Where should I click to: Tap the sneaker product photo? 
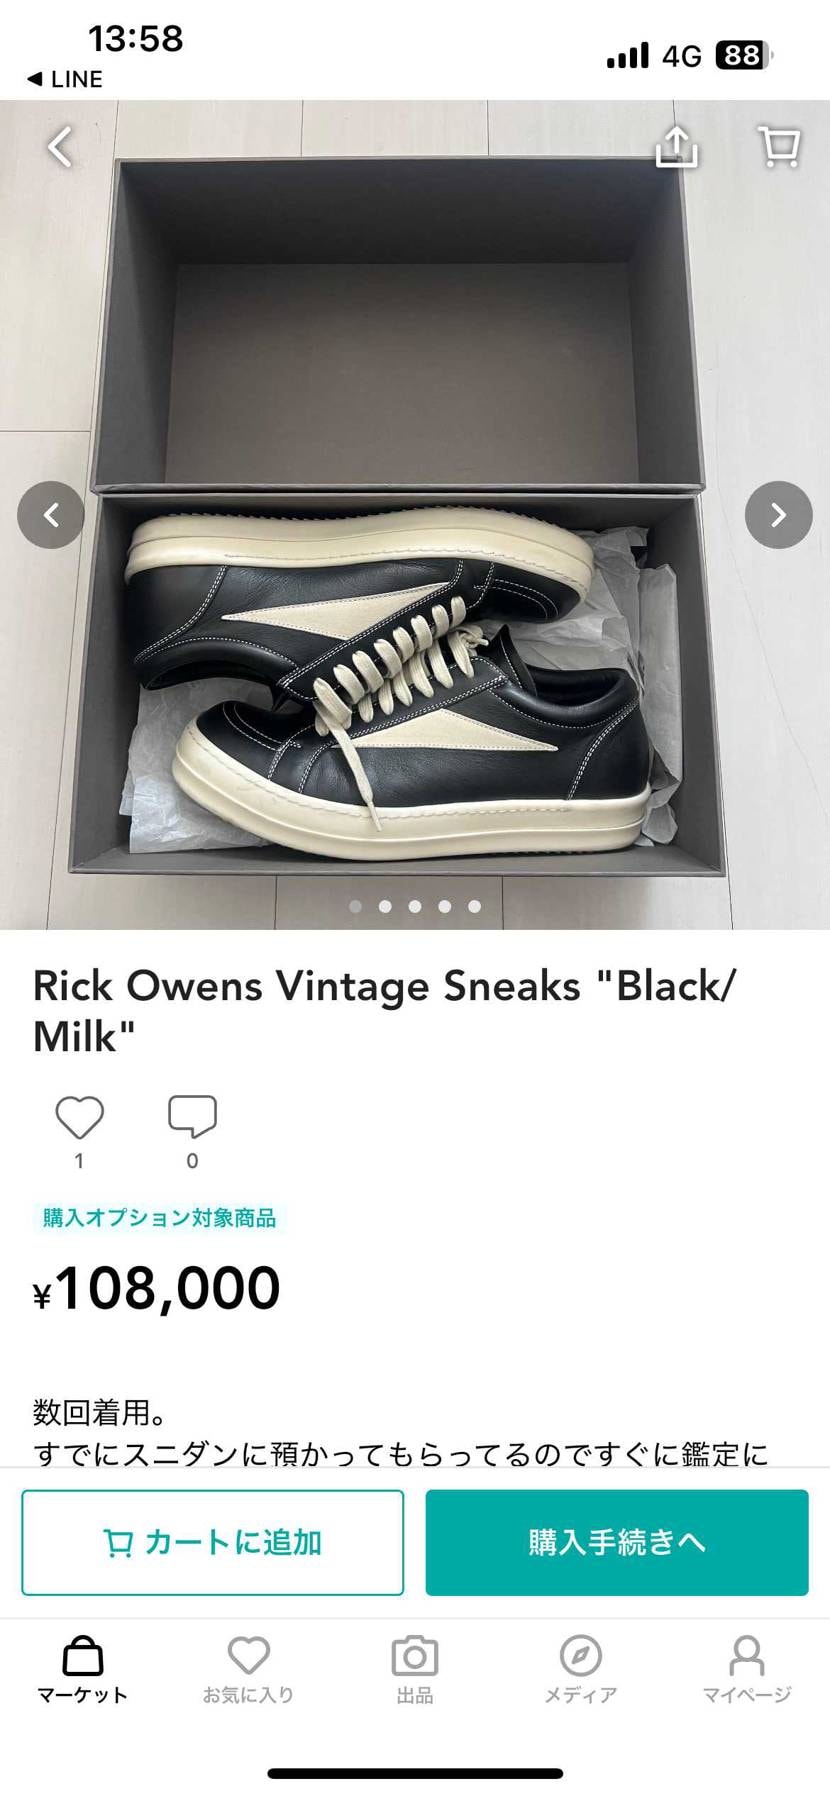tap(415, 515)
